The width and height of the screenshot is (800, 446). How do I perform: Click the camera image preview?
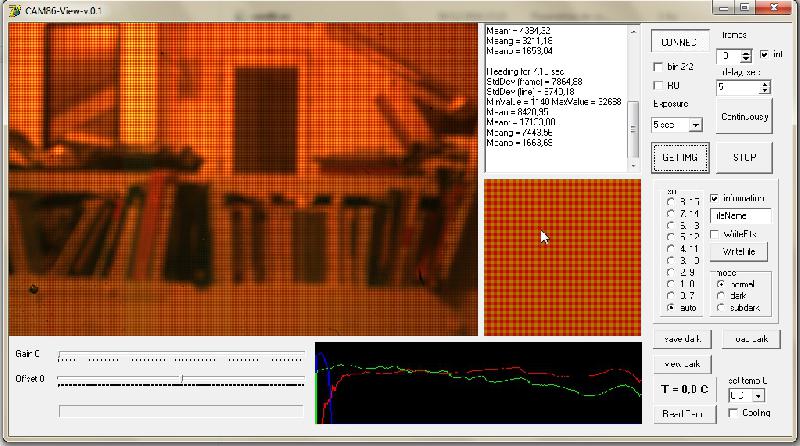[243, 179]
